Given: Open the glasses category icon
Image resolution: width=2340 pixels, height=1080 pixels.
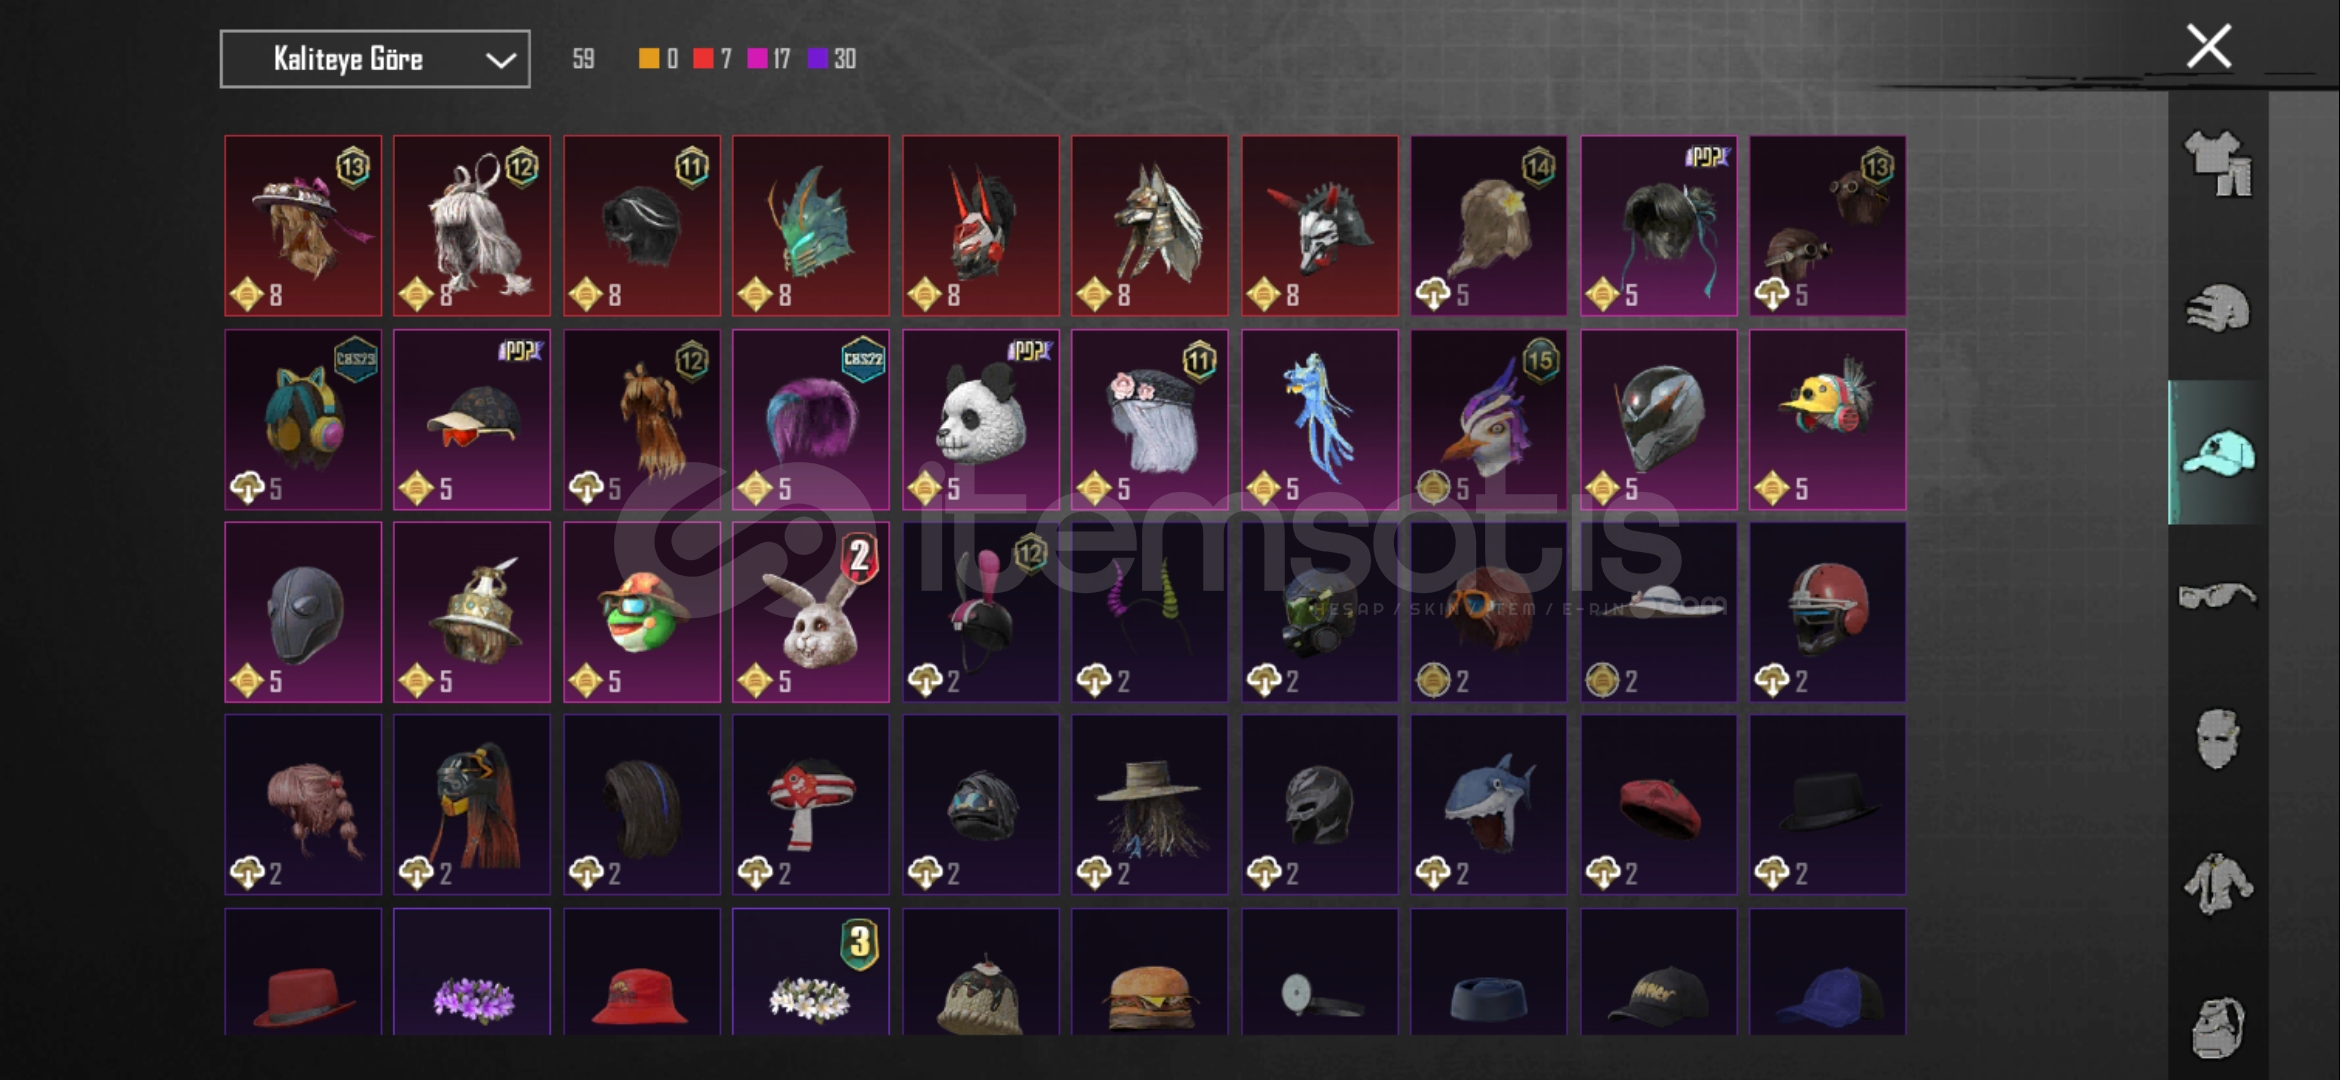Looking at the screenshot, I should click(x=2217, y=596).
